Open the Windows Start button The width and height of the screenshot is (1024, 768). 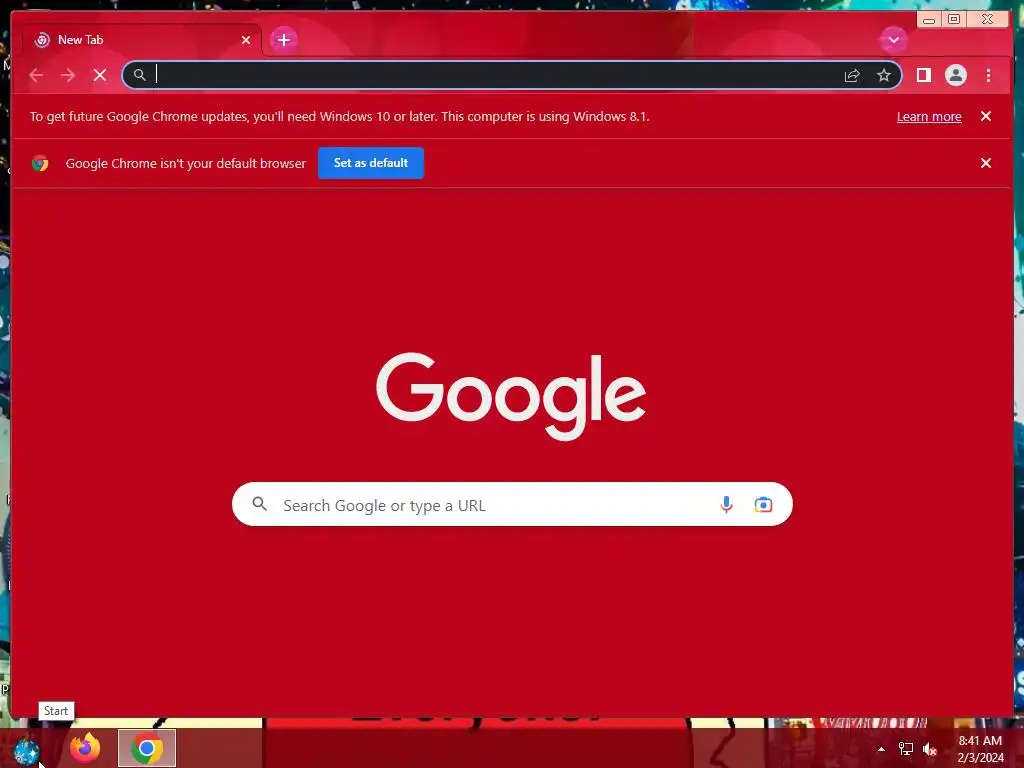click(x=26, y=750)
